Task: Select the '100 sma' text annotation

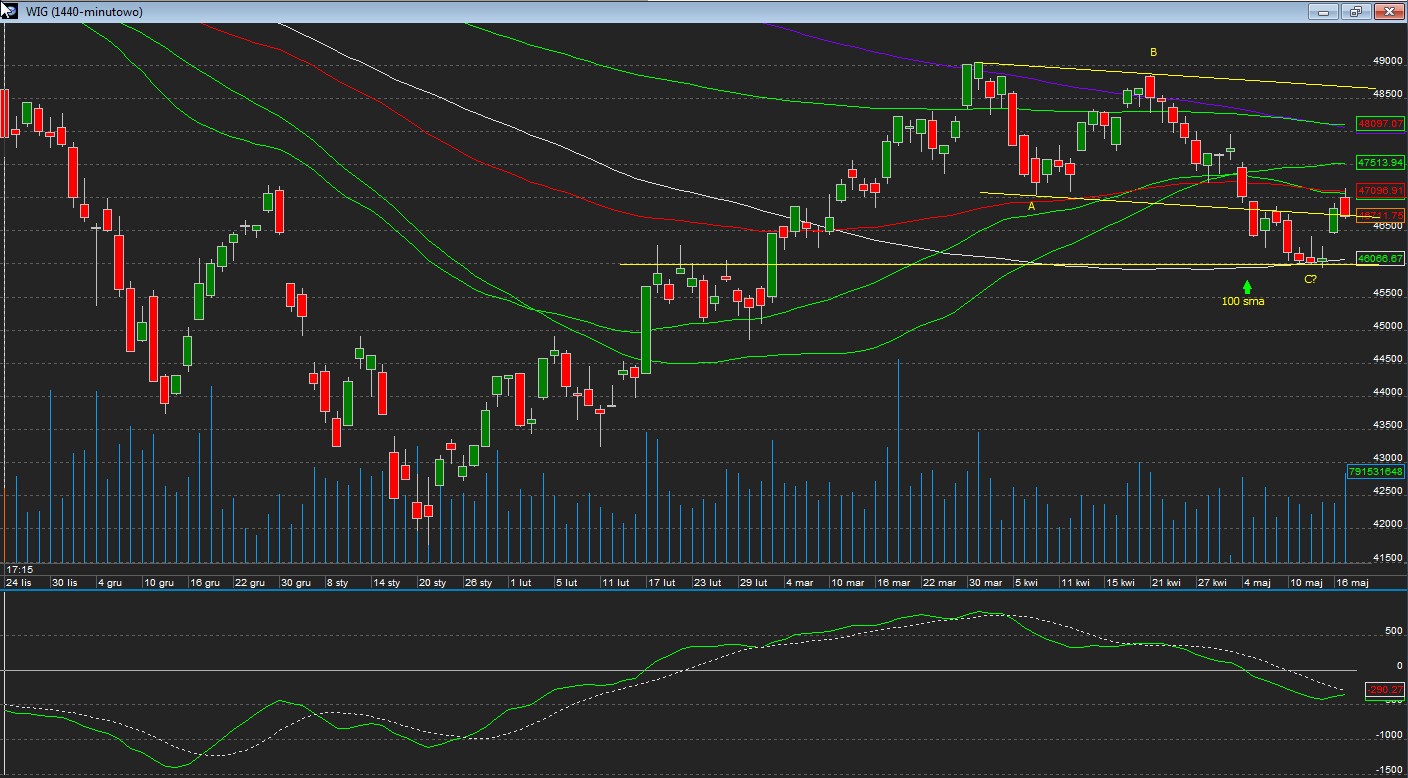Action: pyautogui.click(x=1243, y=301)
